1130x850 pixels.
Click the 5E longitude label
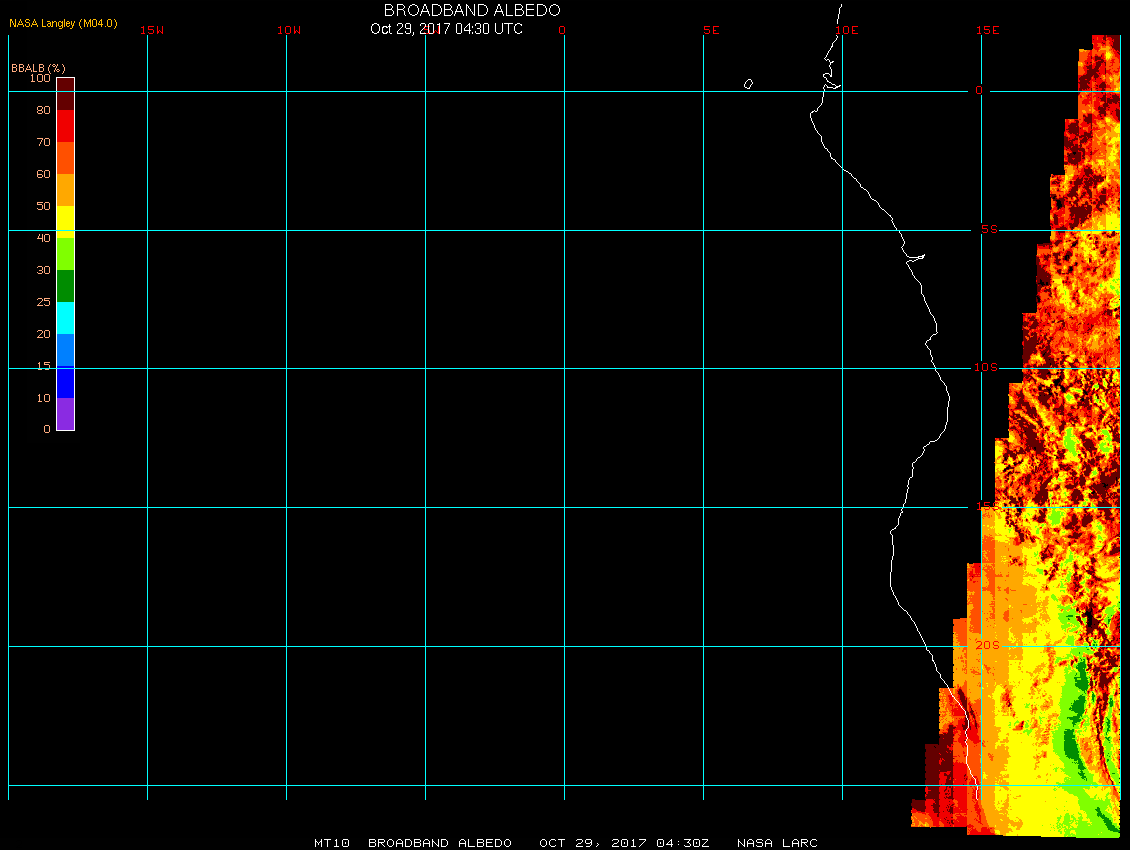(711, 30)
